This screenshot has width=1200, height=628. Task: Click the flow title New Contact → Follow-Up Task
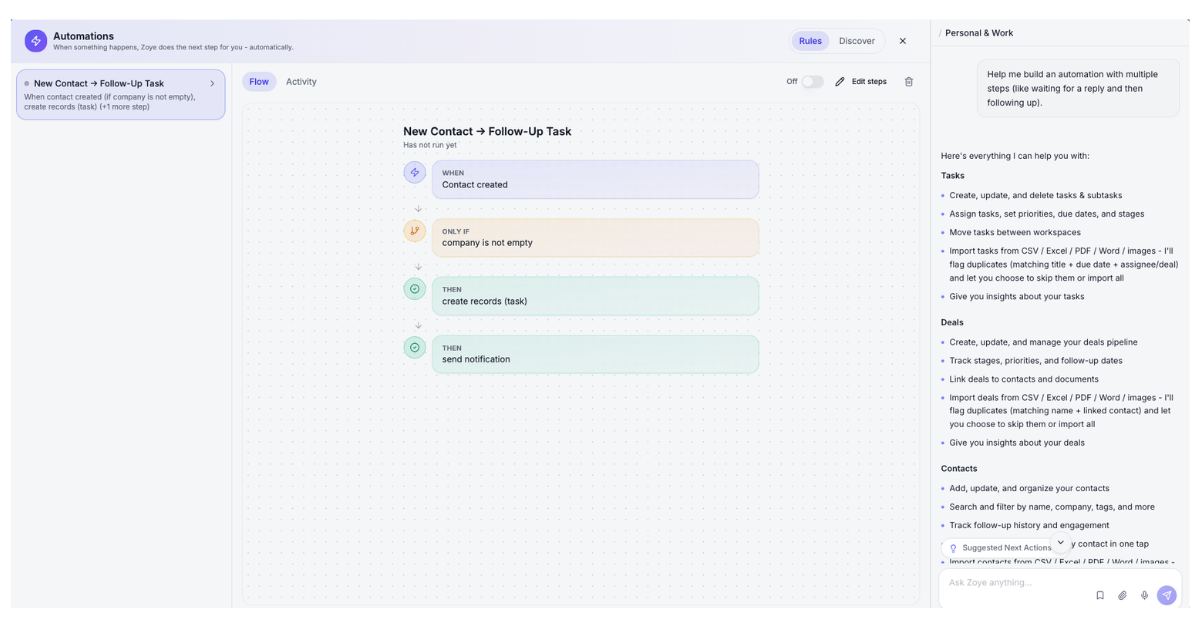tap(487, 131)
